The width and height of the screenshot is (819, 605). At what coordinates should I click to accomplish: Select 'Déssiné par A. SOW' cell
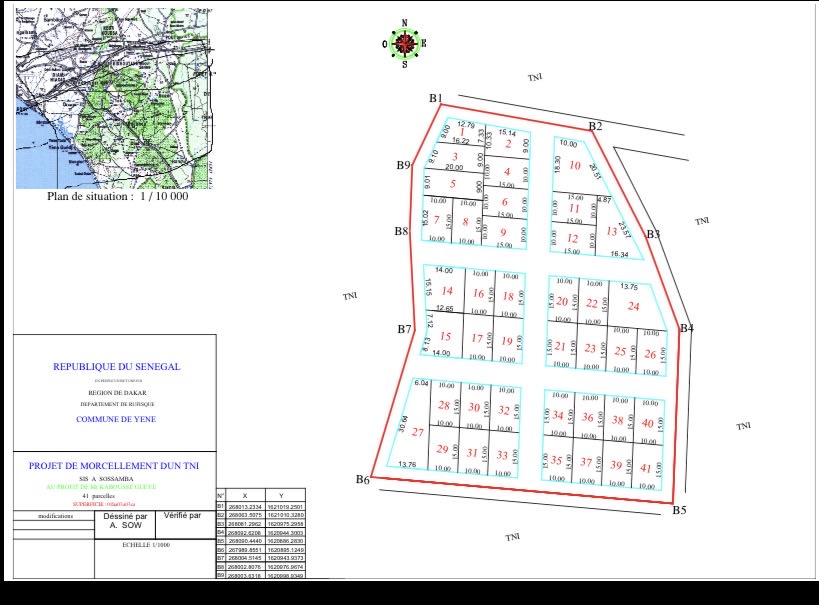pos(125,525)
